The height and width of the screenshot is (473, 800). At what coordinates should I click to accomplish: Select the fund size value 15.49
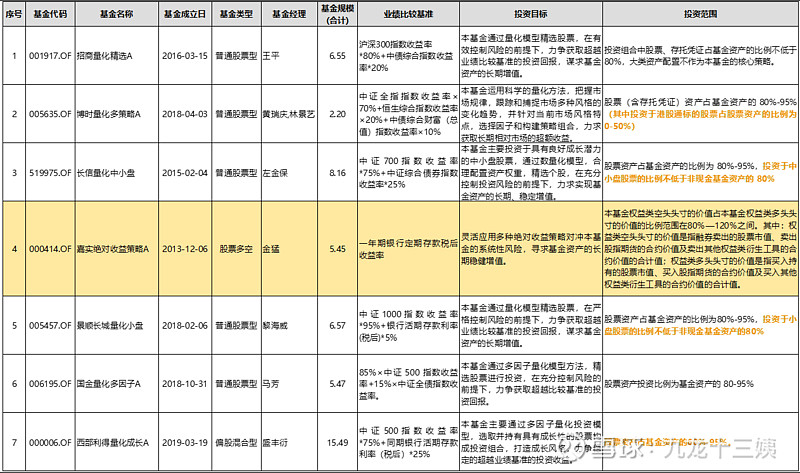point(337,443)
